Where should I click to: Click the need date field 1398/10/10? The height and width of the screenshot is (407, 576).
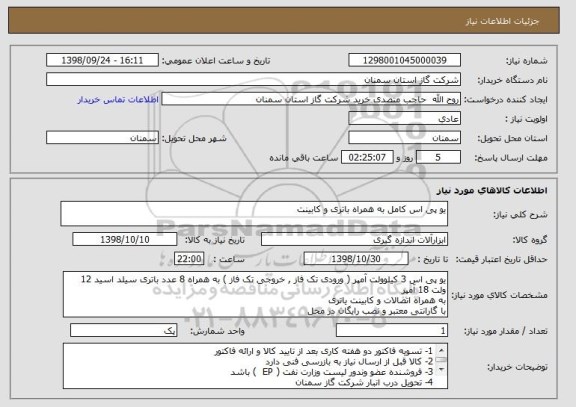125,240
